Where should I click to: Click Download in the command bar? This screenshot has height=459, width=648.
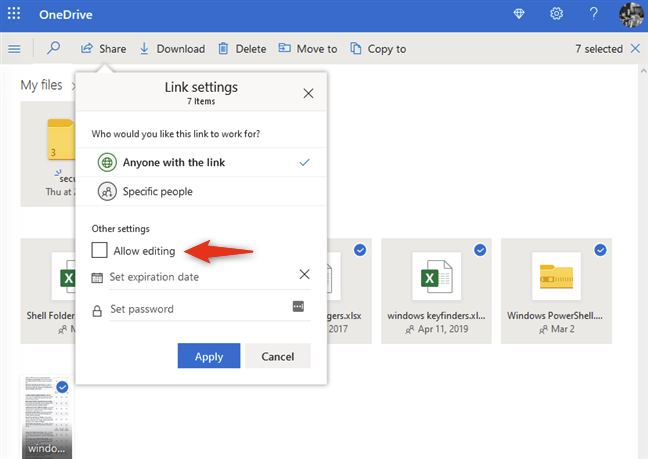click(x=172, y=49)
